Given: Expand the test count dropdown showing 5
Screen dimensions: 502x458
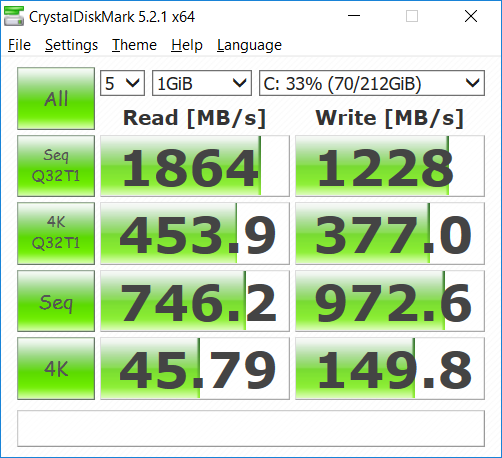Looking at the screenshot, I should pyautogui.click(x=122, y=83).
